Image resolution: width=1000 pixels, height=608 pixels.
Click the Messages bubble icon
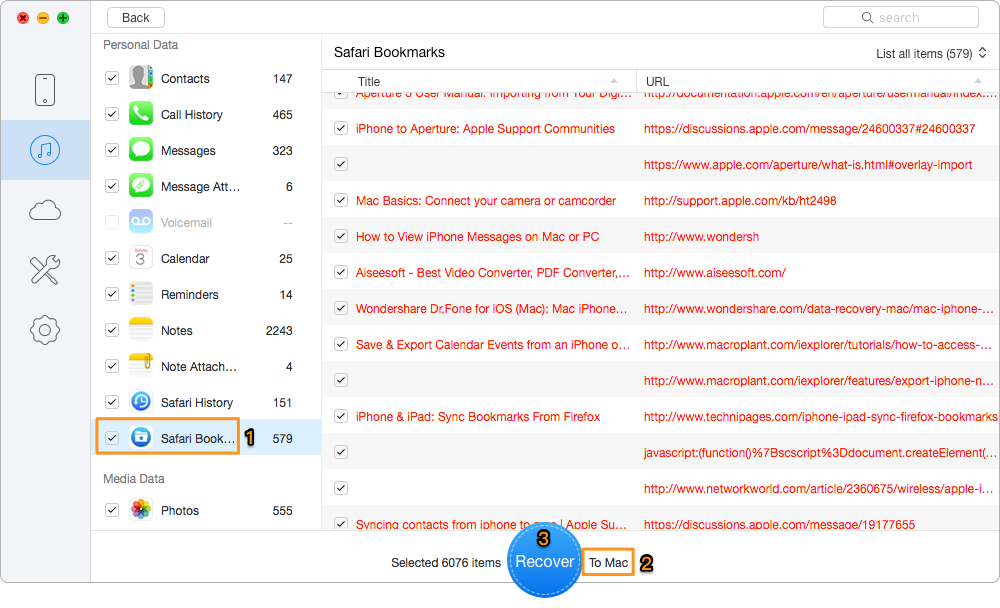141,151
